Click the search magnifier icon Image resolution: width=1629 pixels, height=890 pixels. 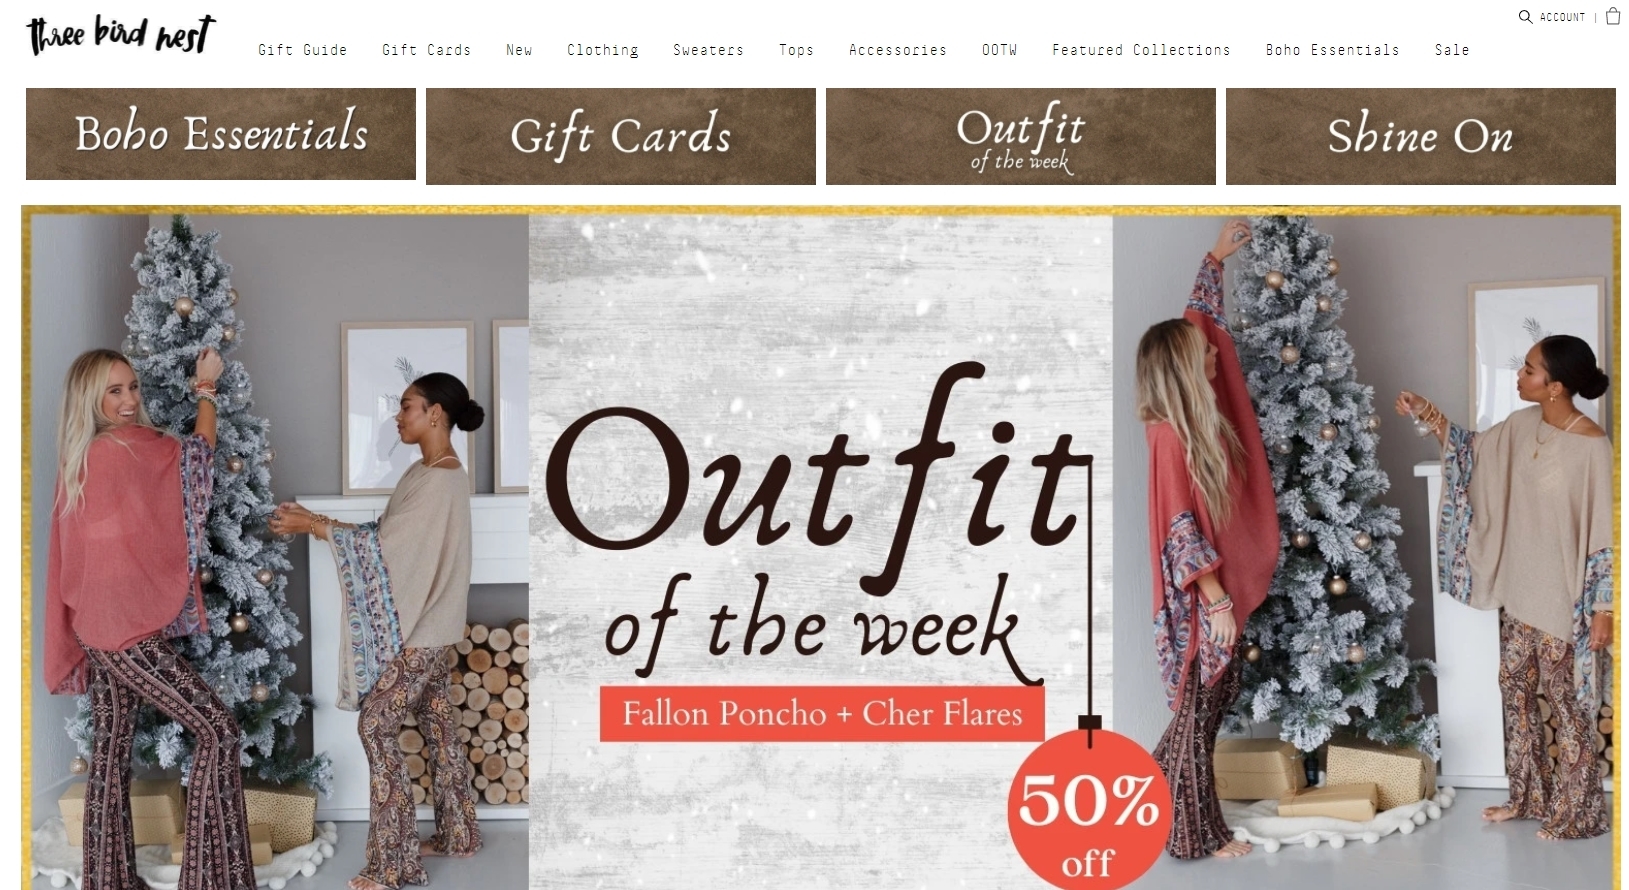coord(1525,17)
